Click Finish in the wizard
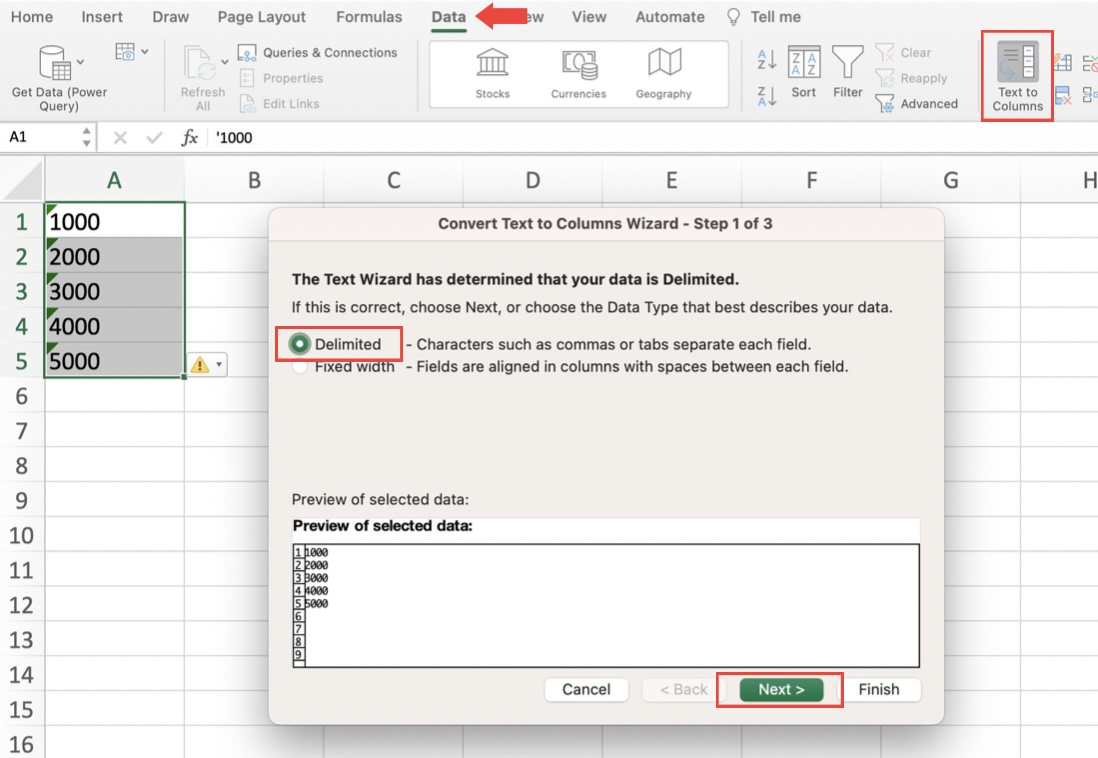This screenshot has width=1098, height=758. [879, 689]
